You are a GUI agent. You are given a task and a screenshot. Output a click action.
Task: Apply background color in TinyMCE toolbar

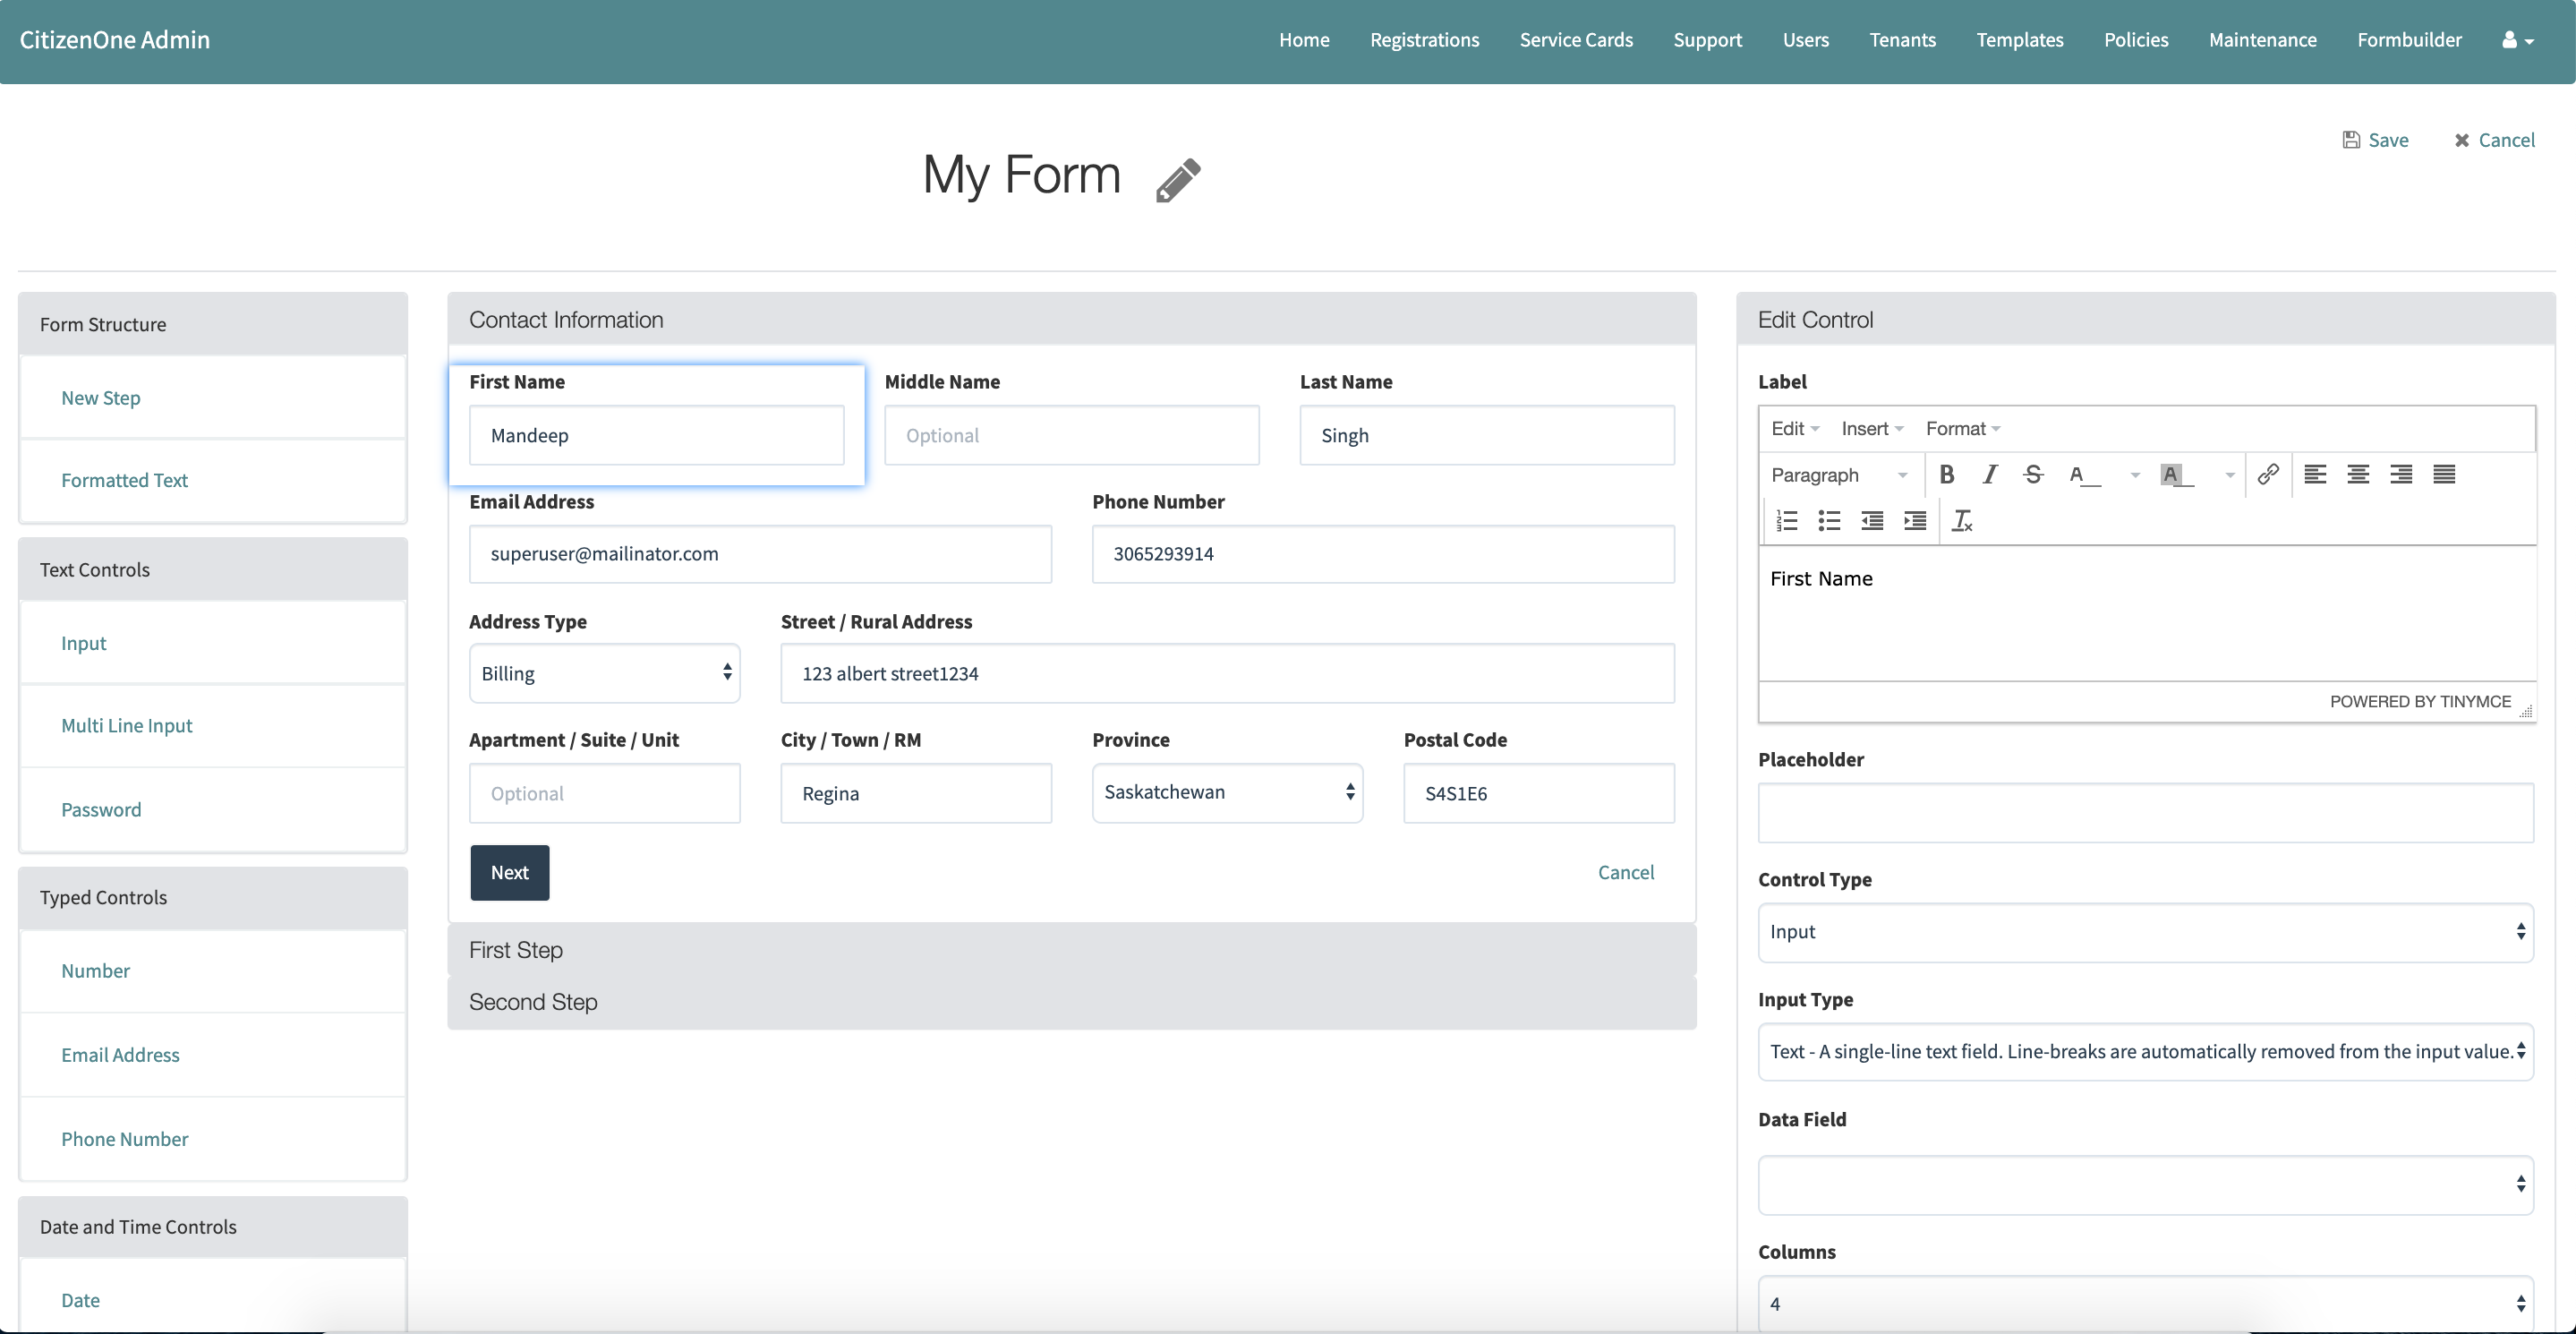click(x=2176, y=475)
